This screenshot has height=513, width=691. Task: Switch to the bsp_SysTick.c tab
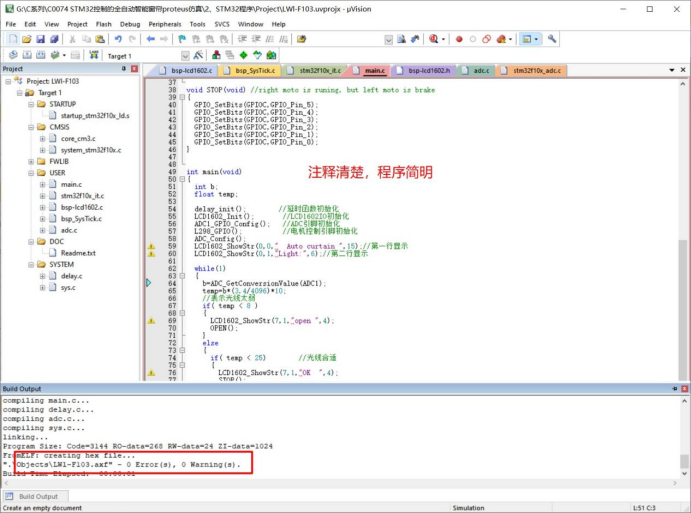tap(249, 71)
